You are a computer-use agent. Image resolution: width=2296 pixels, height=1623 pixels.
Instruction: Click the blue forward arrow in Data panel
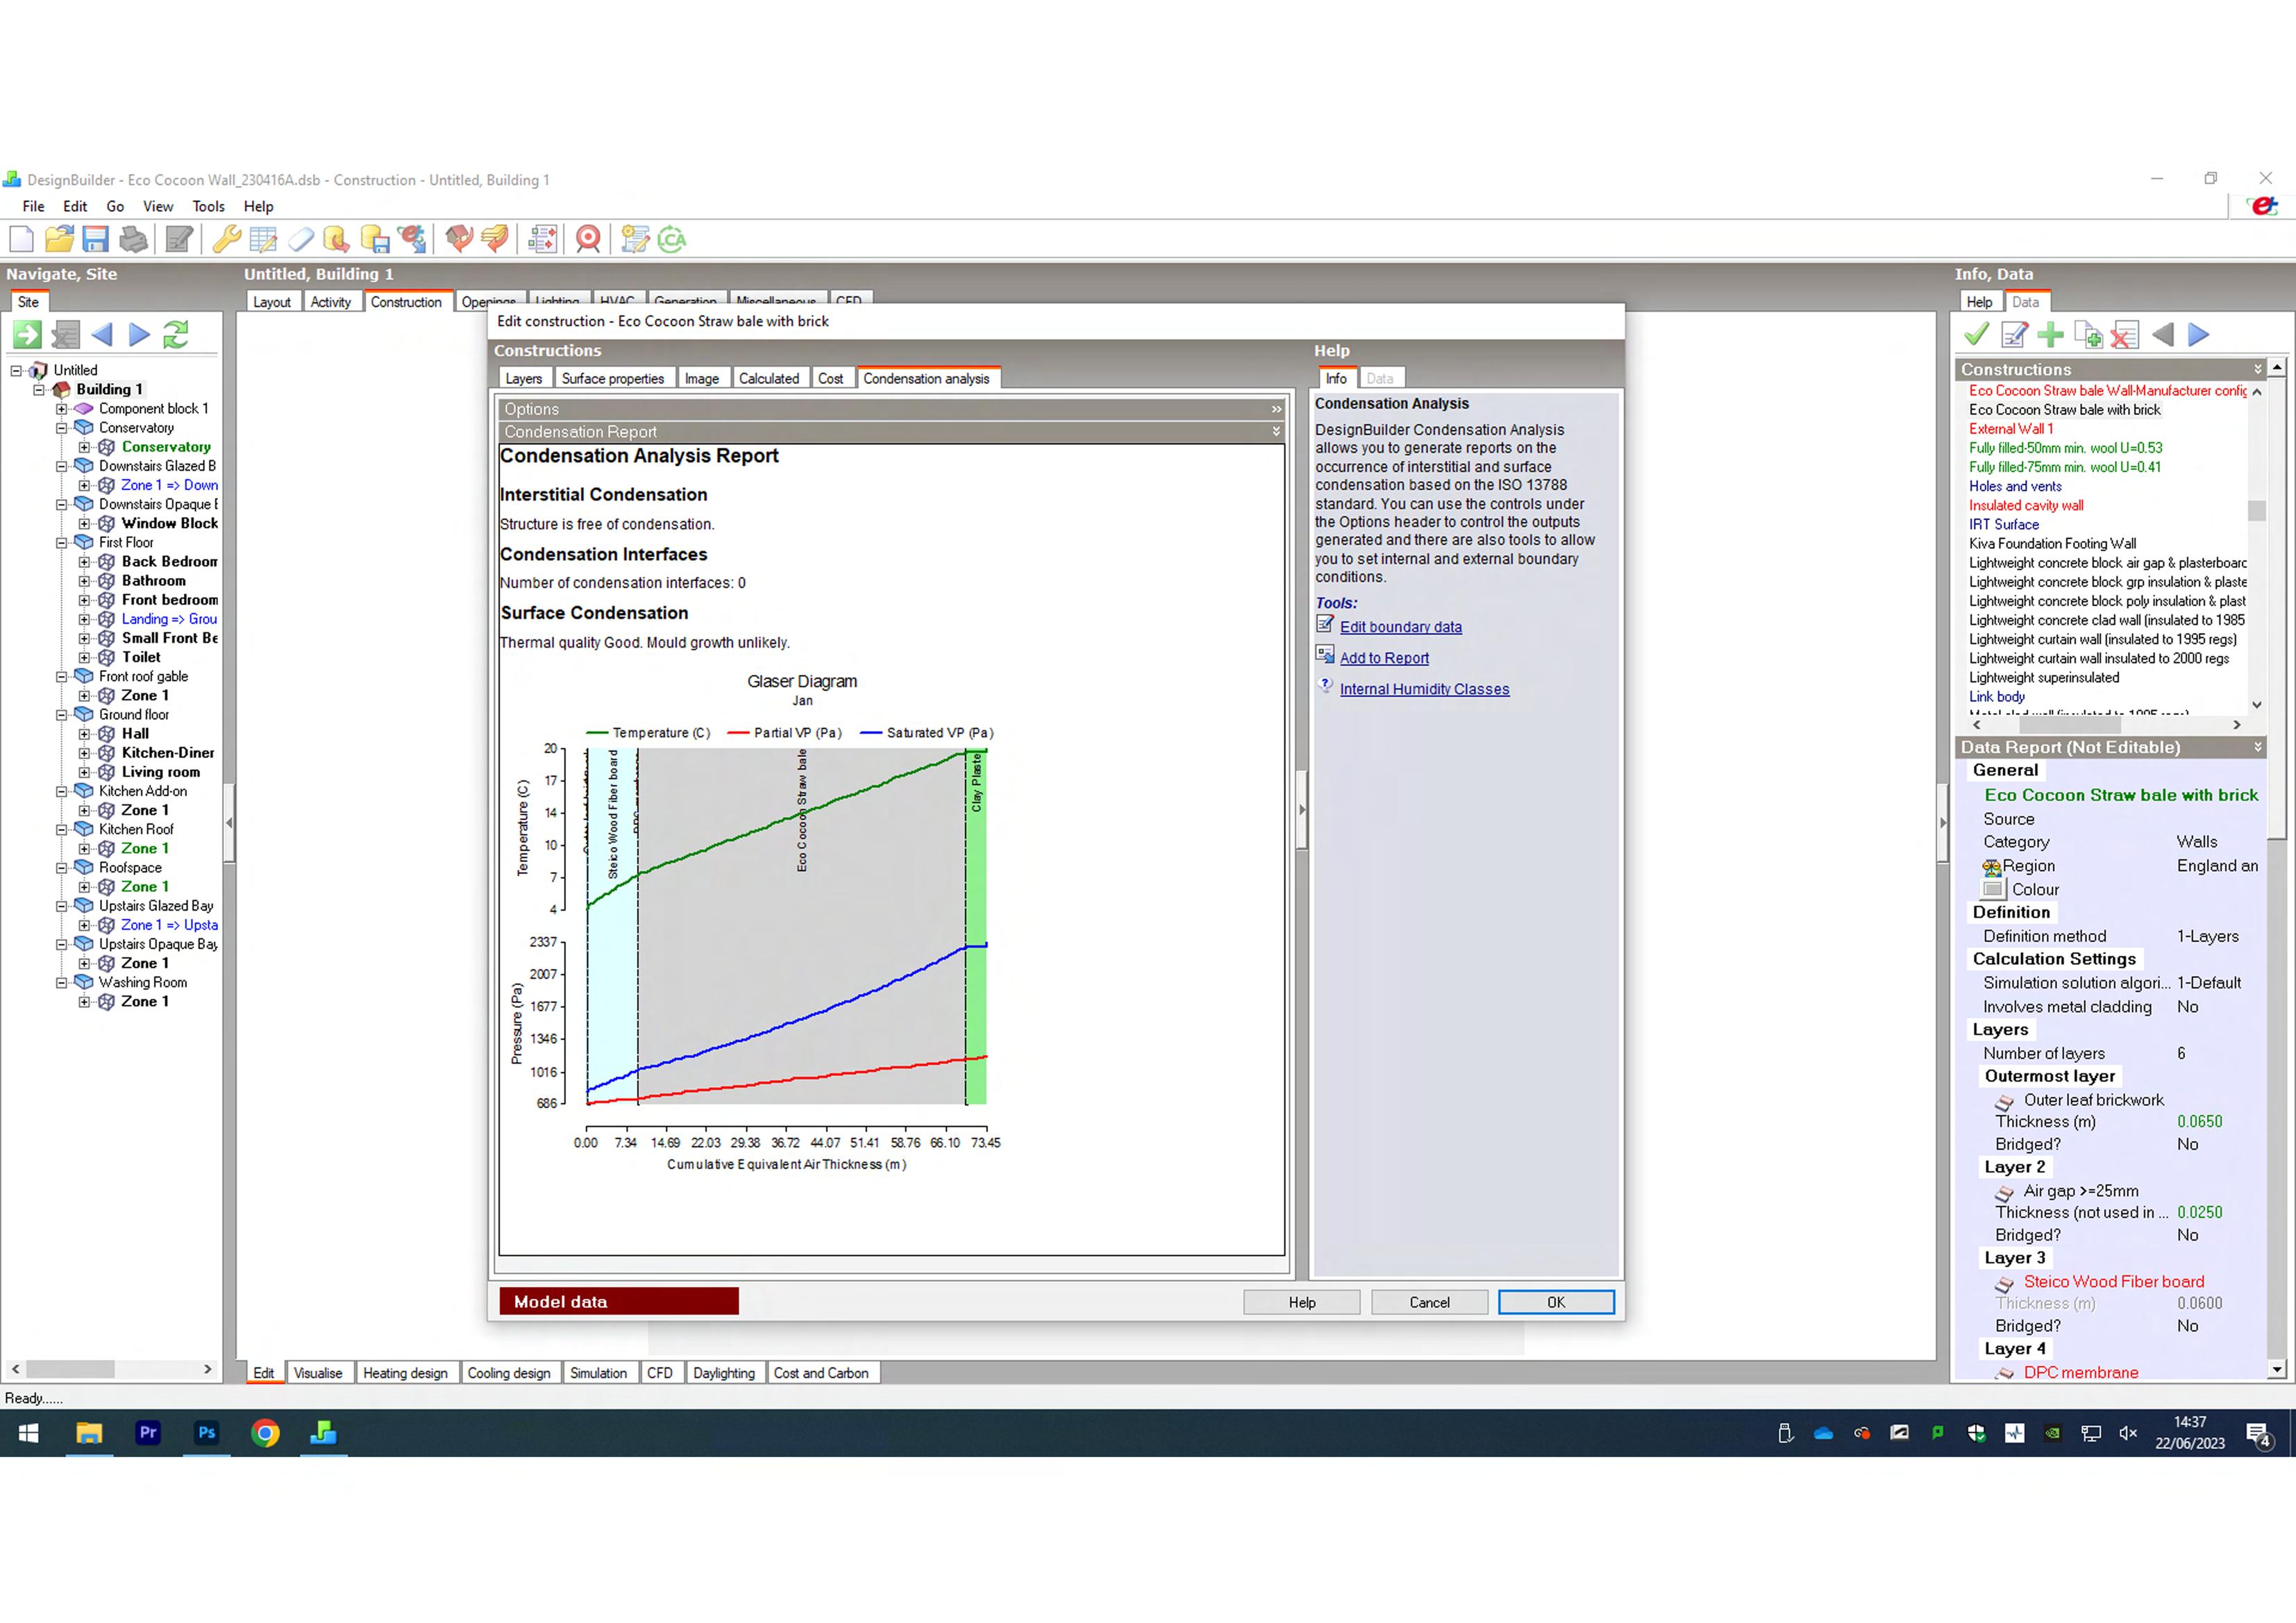2198,335
